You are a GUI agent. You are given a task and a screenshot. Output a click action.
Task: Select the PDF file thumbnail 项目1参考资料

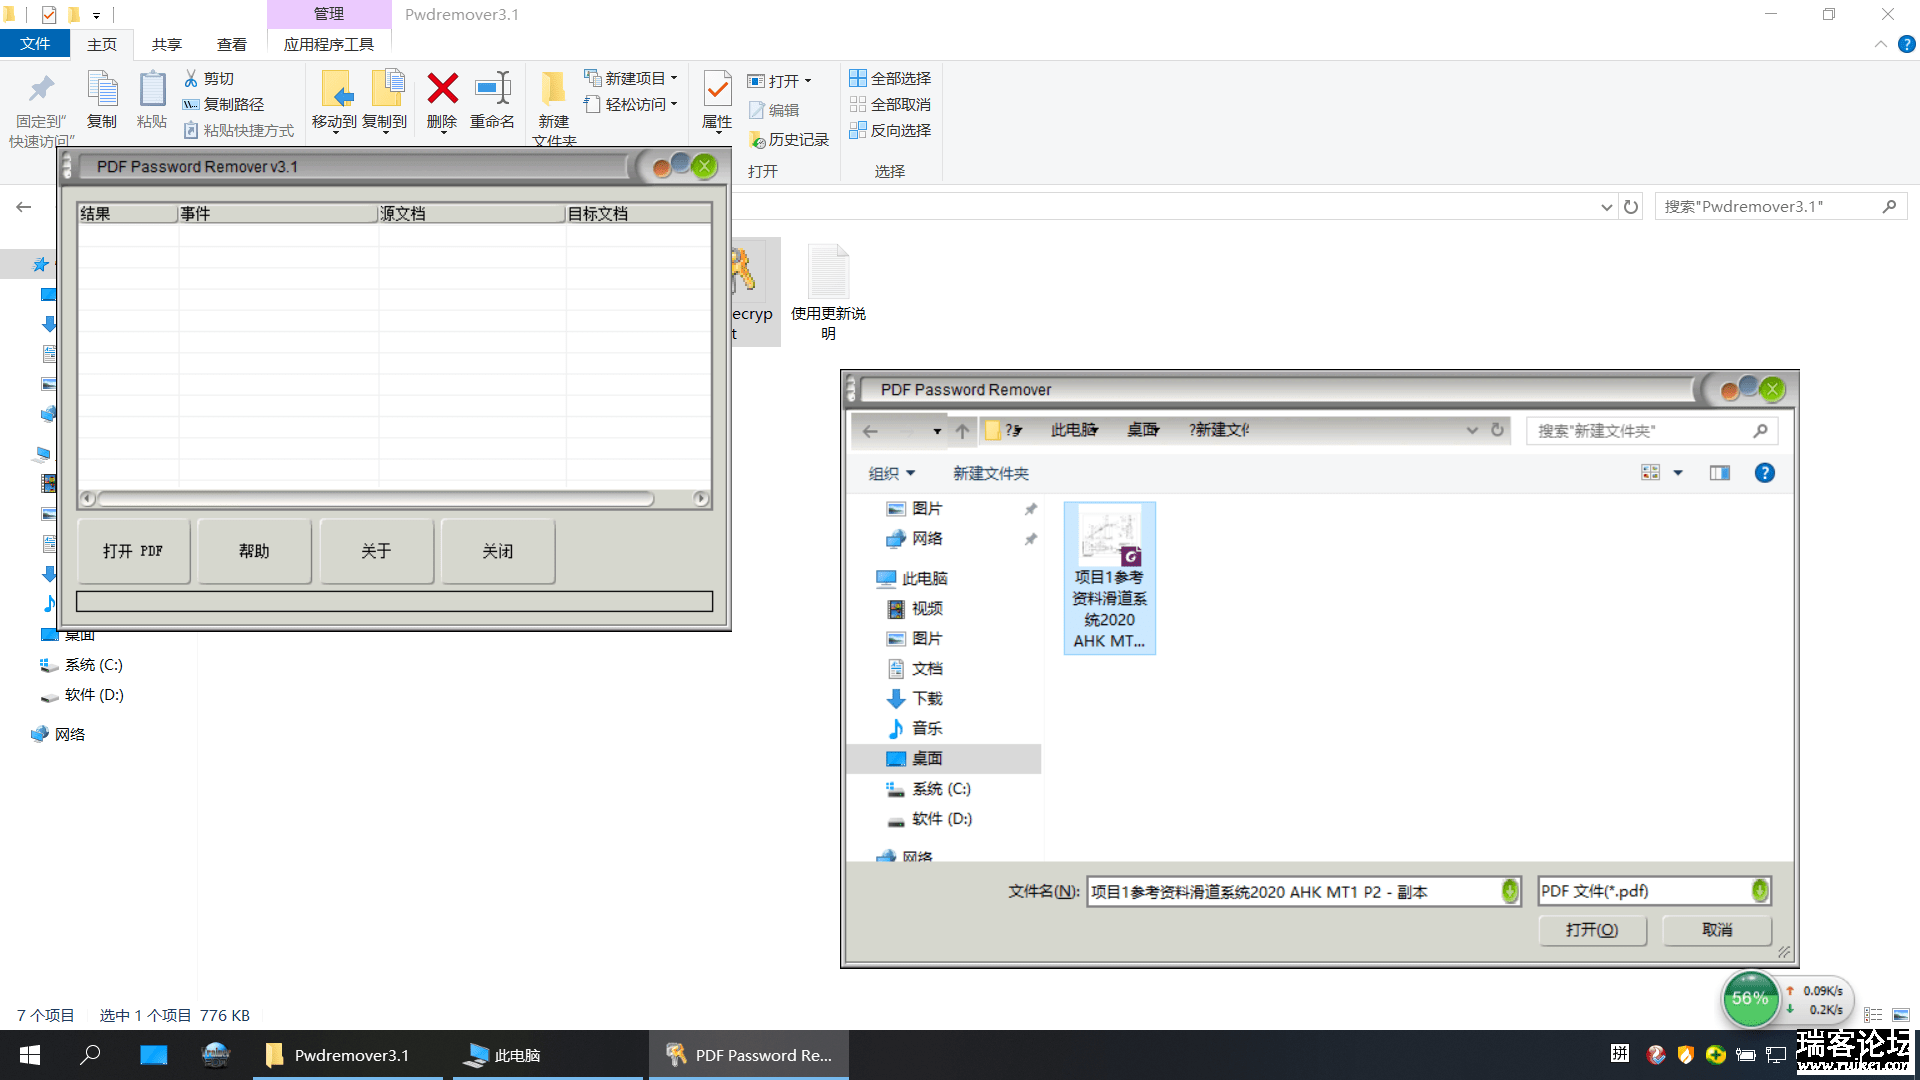1110,578
